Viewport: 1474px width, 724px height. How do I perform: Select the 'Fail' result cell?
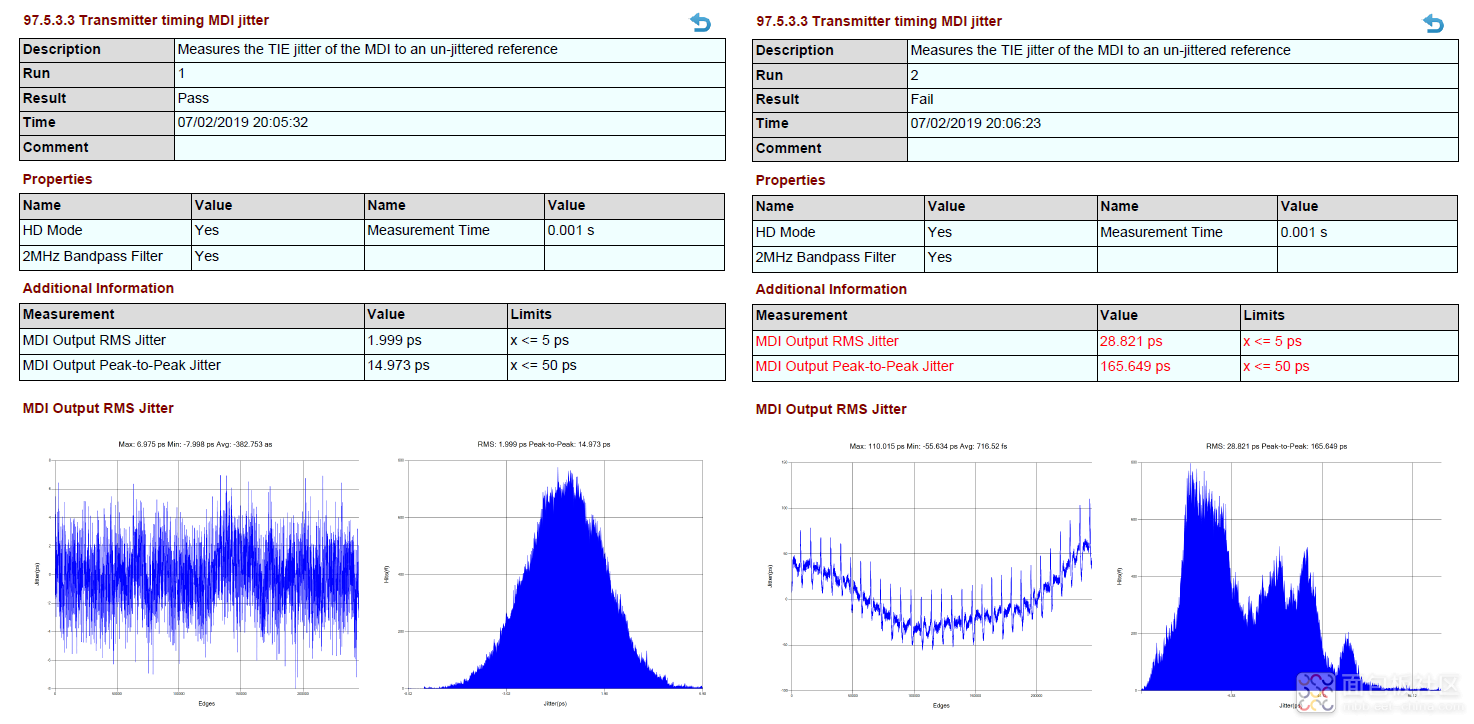pos(1183,99)
